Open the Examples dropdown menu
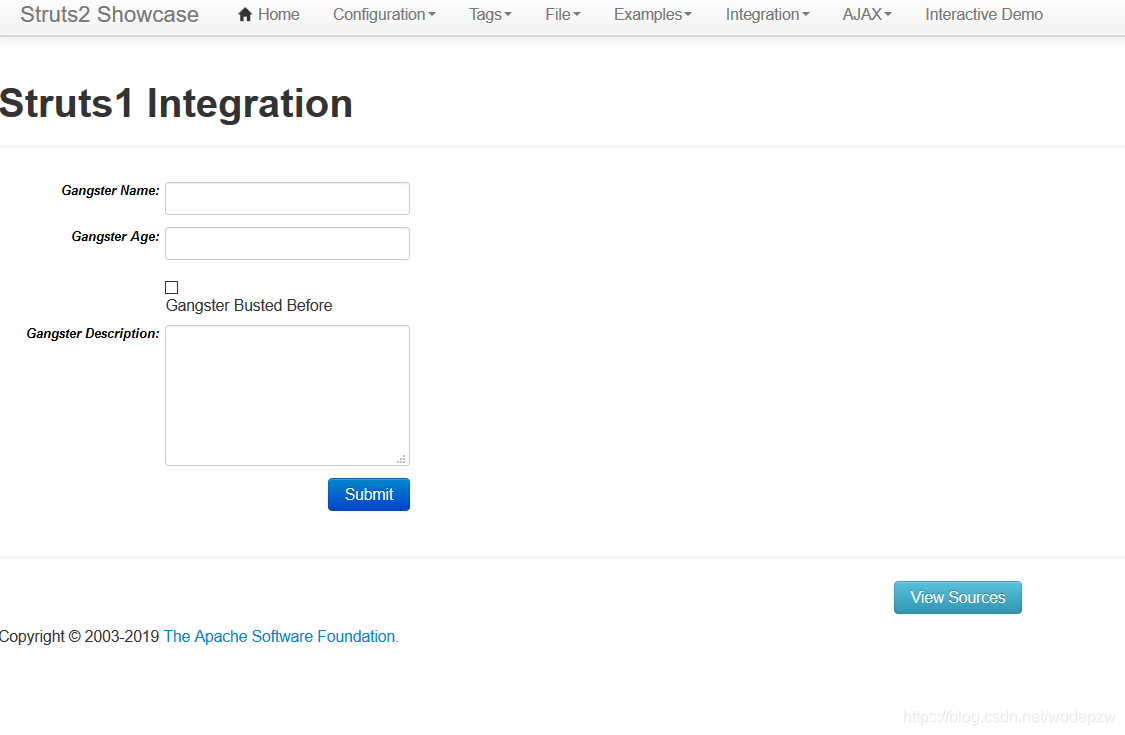The image size is (1125, 735). (x=652, y=14)
